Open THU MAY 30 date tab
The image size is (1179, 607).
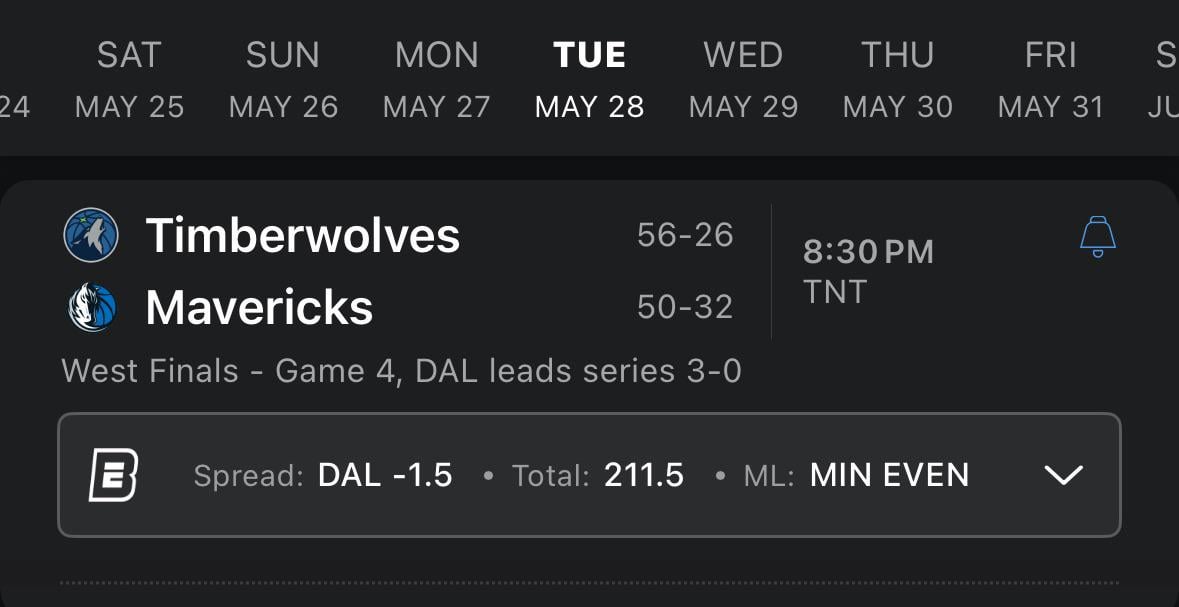[897, 80]
